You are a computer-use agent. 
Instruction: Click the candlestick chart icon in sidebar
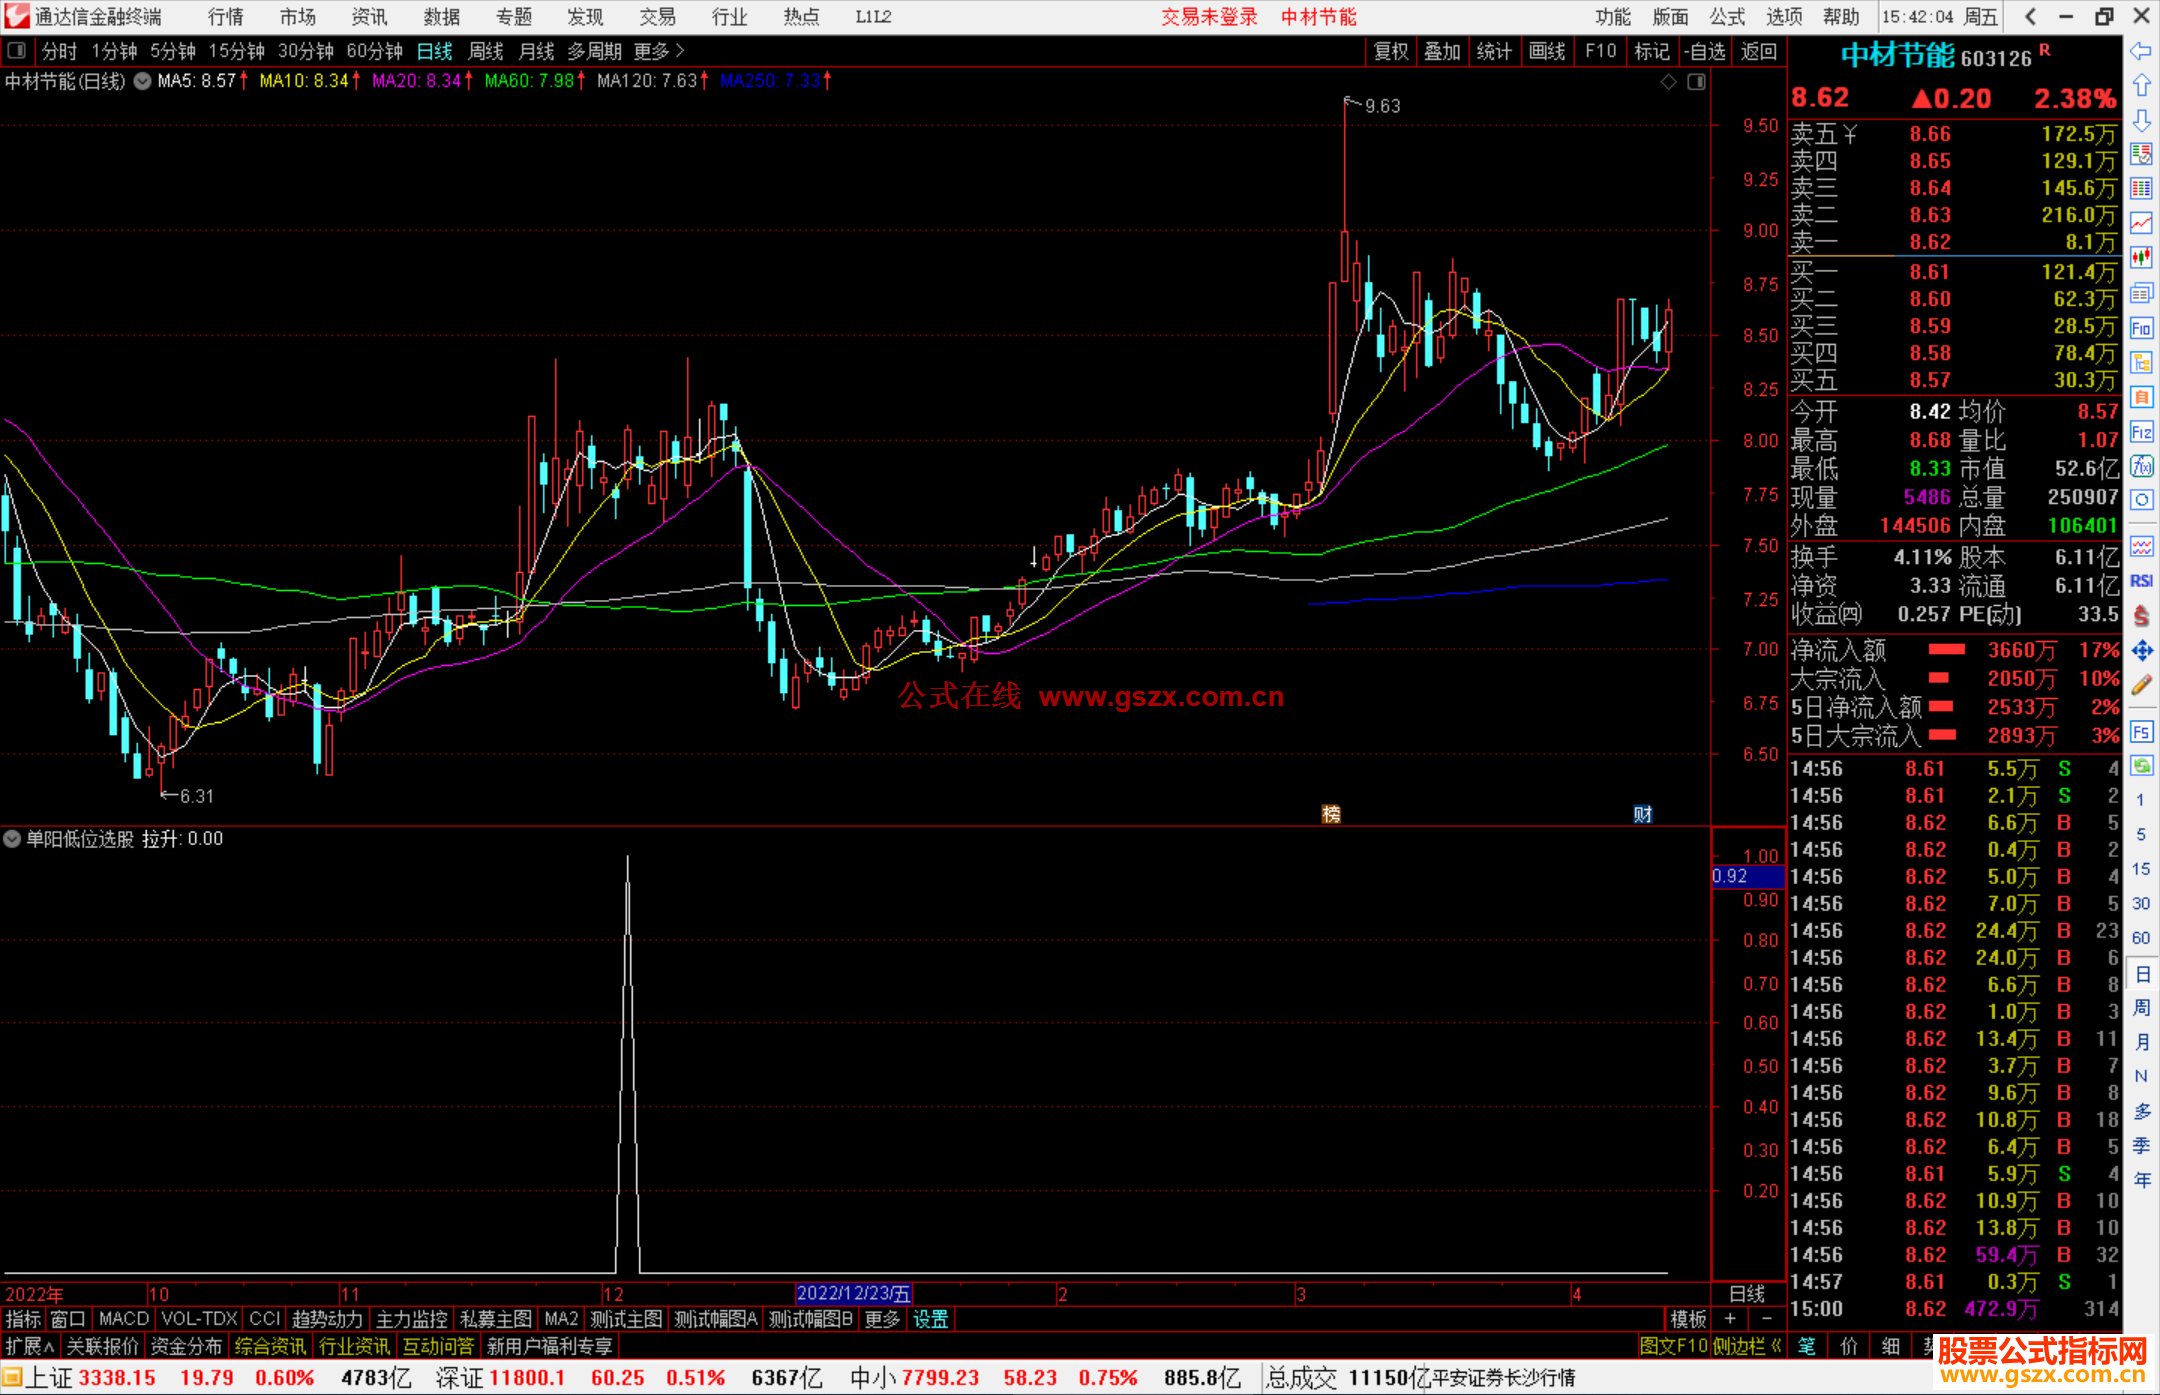click(x=2140, y=257)
